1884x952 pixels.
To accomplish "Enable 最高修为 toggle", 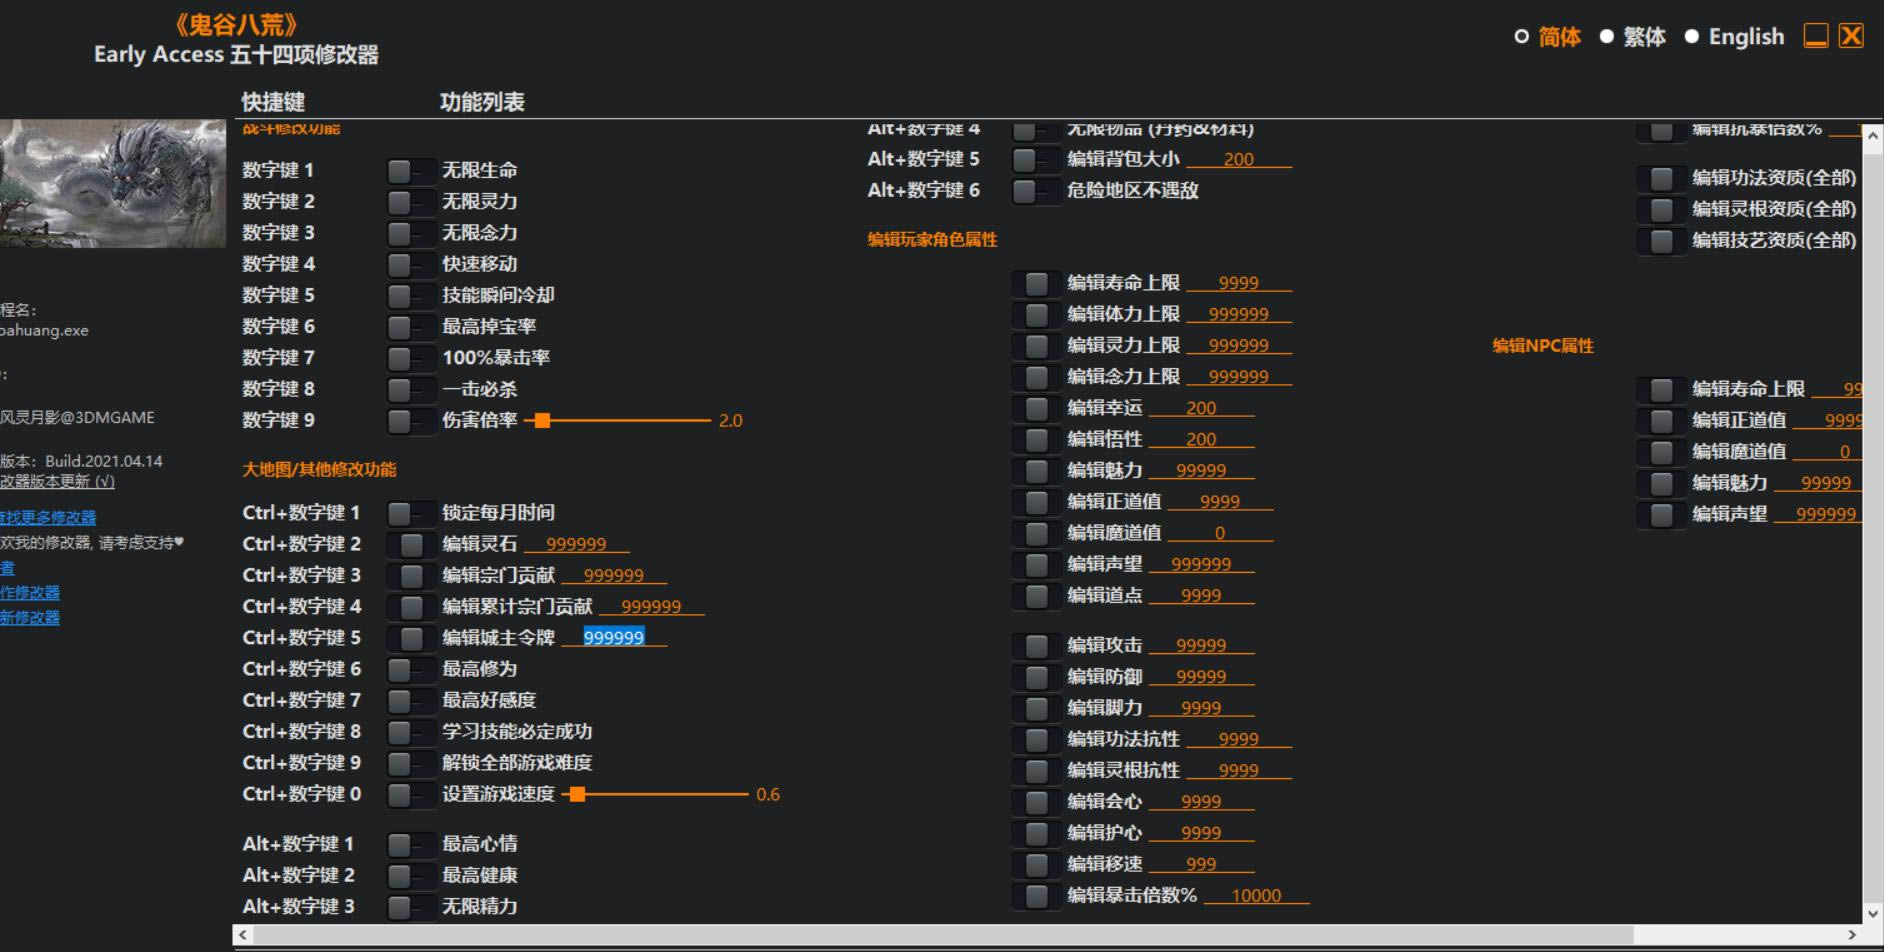I will coord(410,669).
